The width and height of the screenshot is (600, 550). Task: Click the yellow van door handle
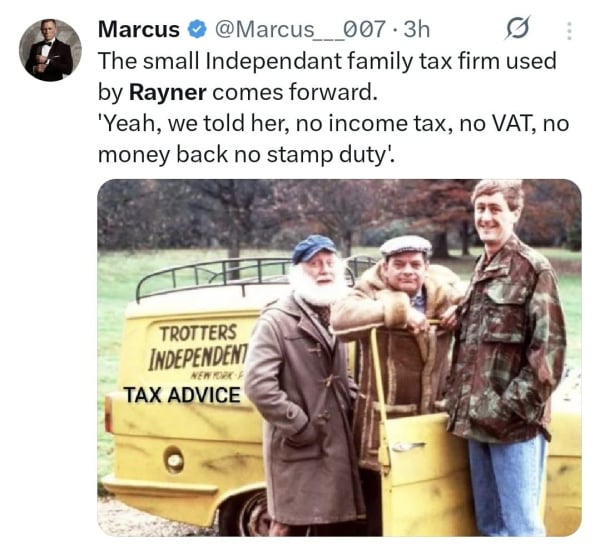(x=408, y=446)
